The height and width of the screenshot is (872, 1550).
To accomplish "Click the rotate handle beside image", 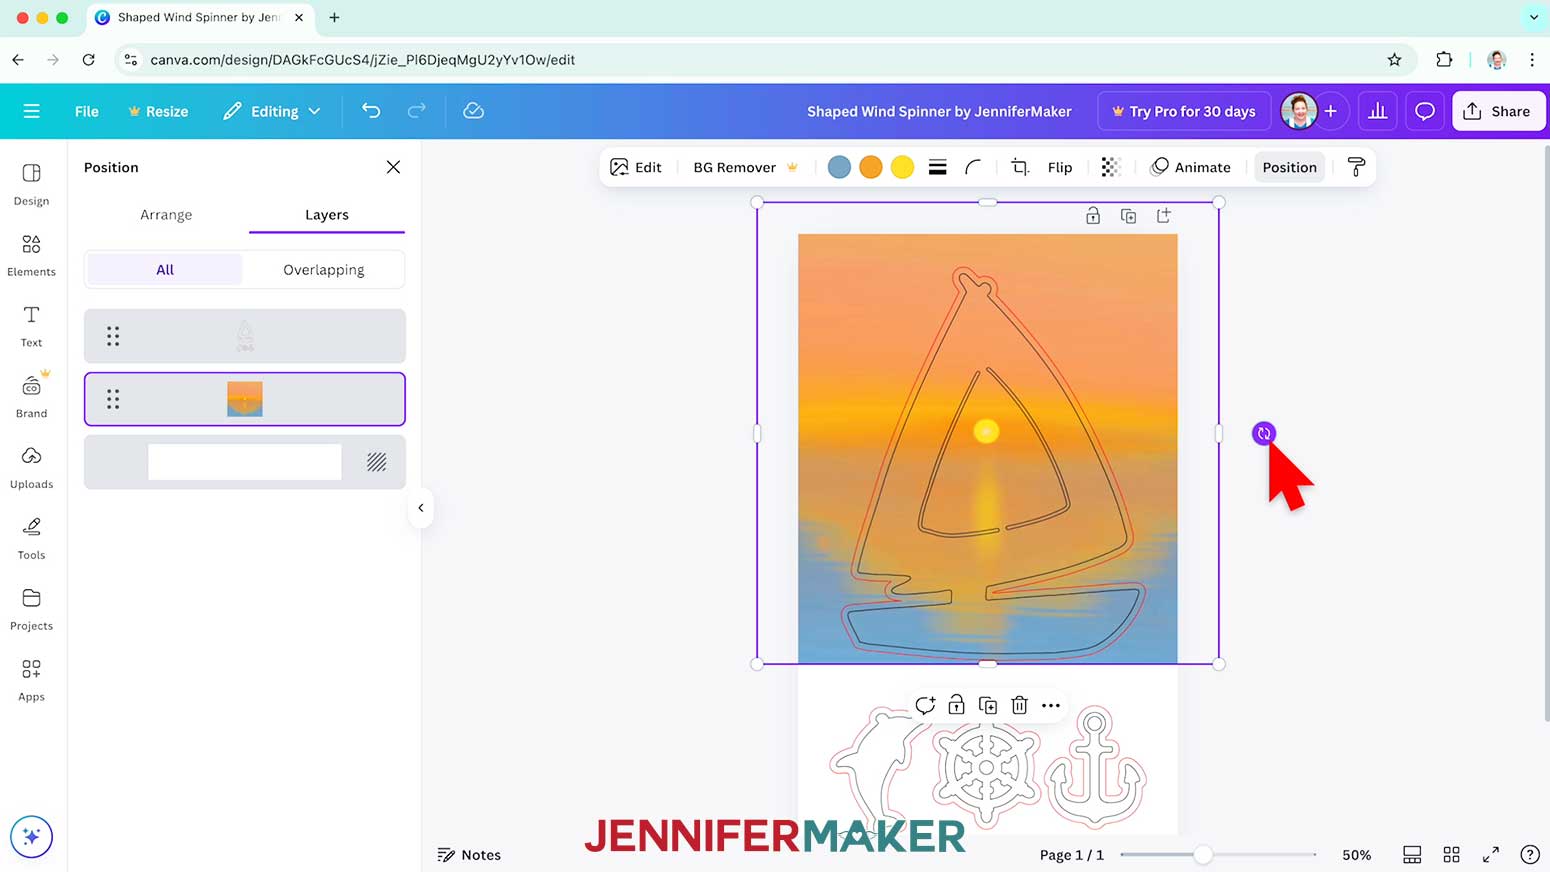I will click(1264, 433).
